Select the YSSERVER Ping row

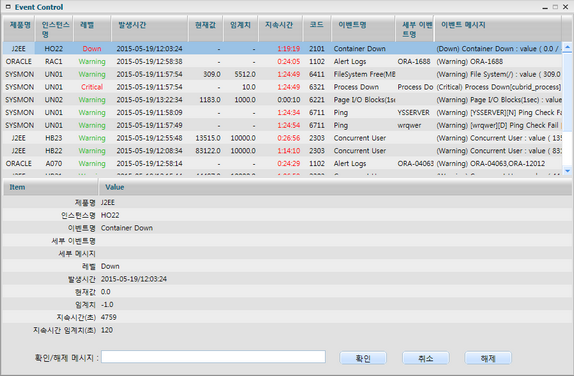[282, 112]
